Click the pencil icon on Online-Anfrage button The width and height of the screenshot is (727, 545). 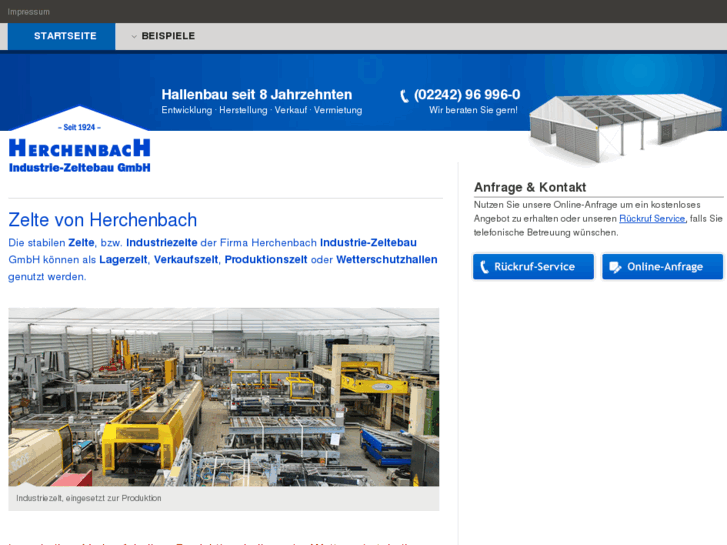(615, 268)
